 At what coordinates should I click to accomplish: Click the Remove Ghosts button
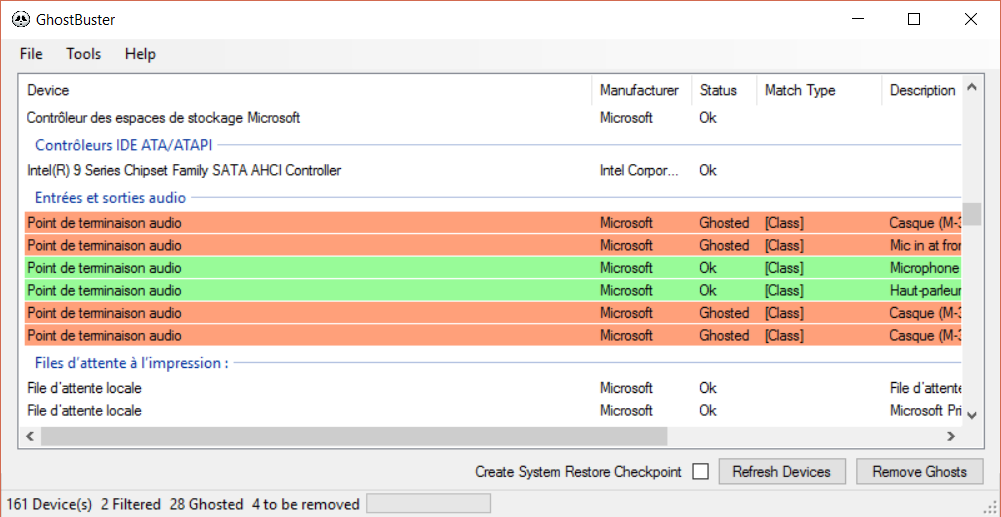point(919,472)
